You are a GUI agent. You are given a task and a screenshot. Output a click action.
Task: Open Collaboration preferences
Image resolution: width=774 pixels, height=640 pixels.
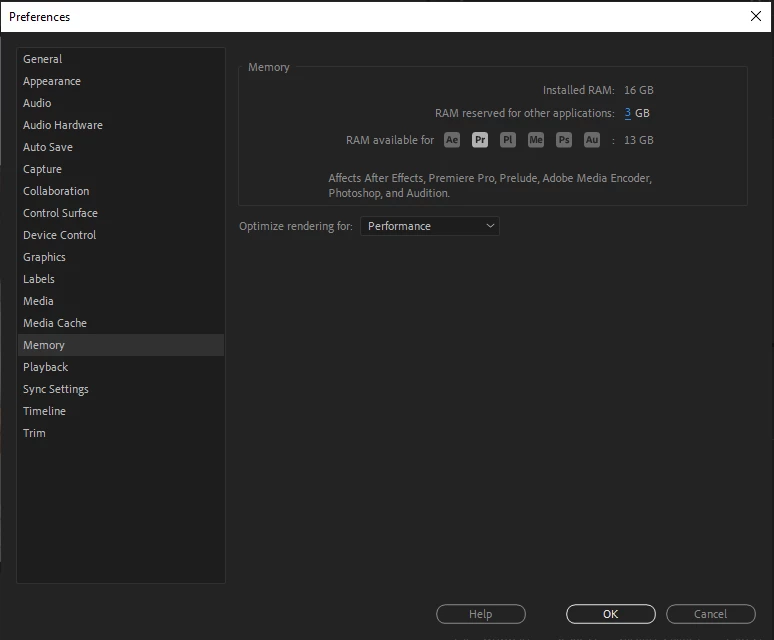tap(121, 191)
